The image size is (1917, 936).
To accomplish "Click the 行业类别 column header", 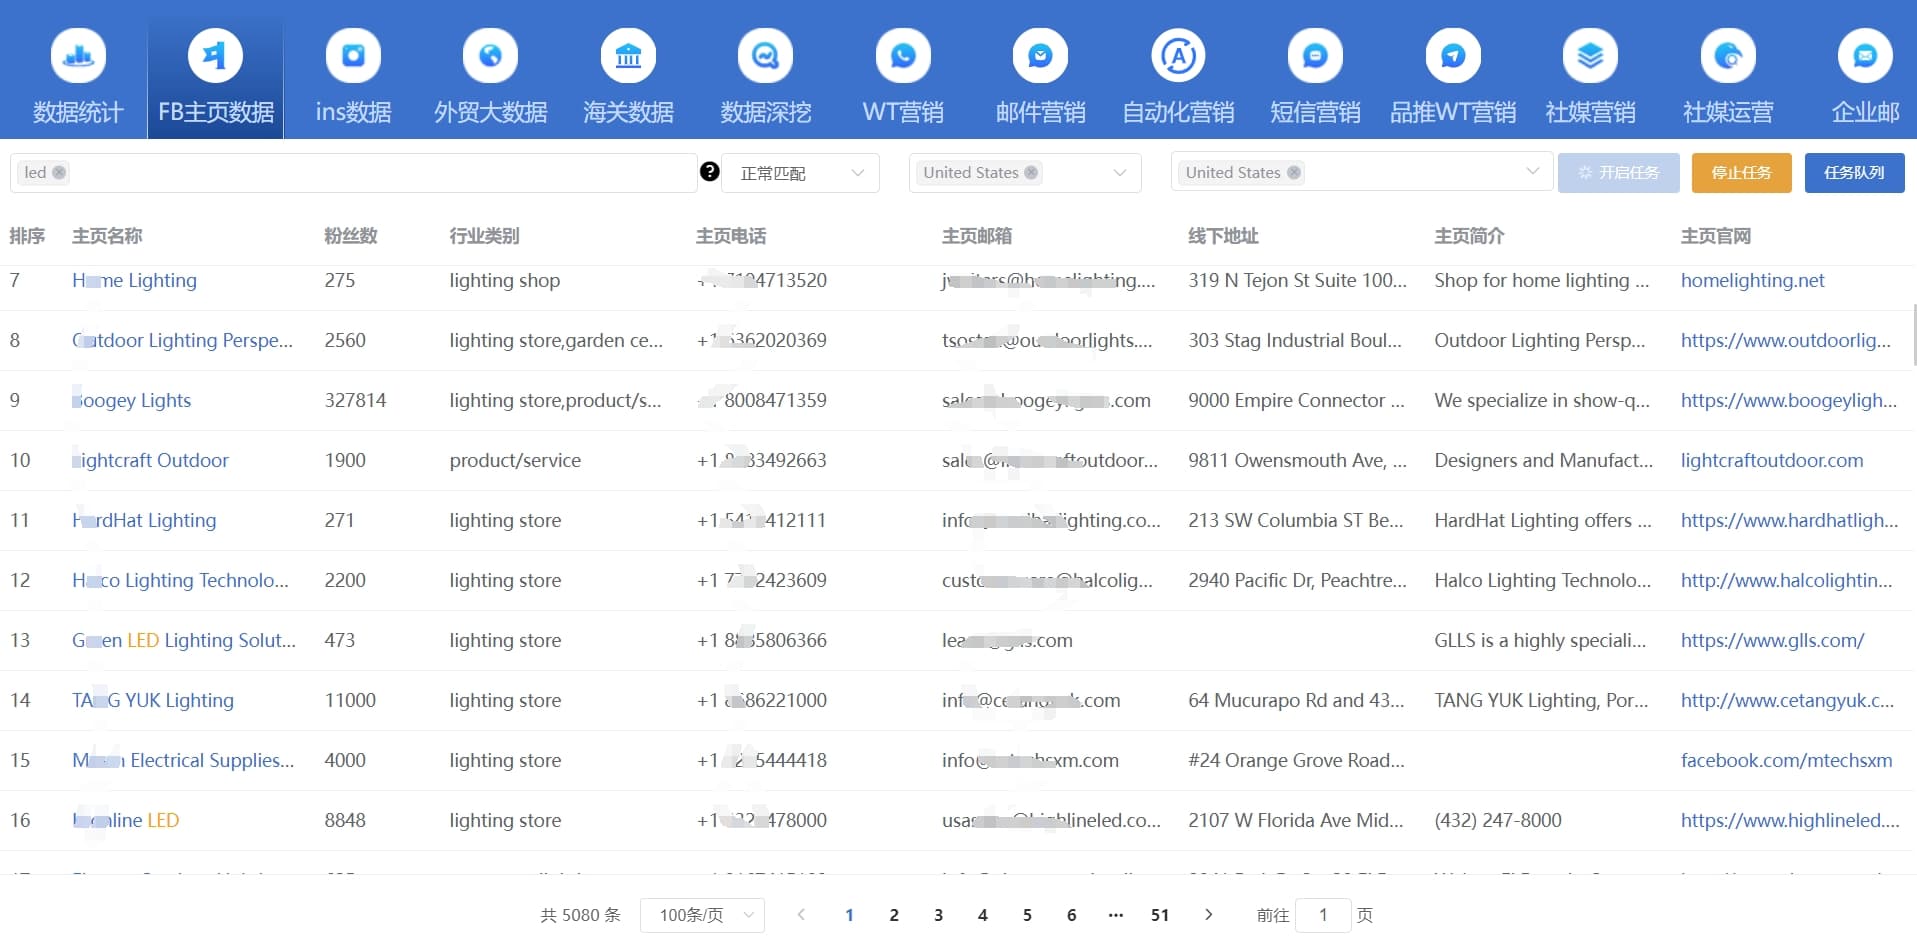I will (x=484, y=236).
